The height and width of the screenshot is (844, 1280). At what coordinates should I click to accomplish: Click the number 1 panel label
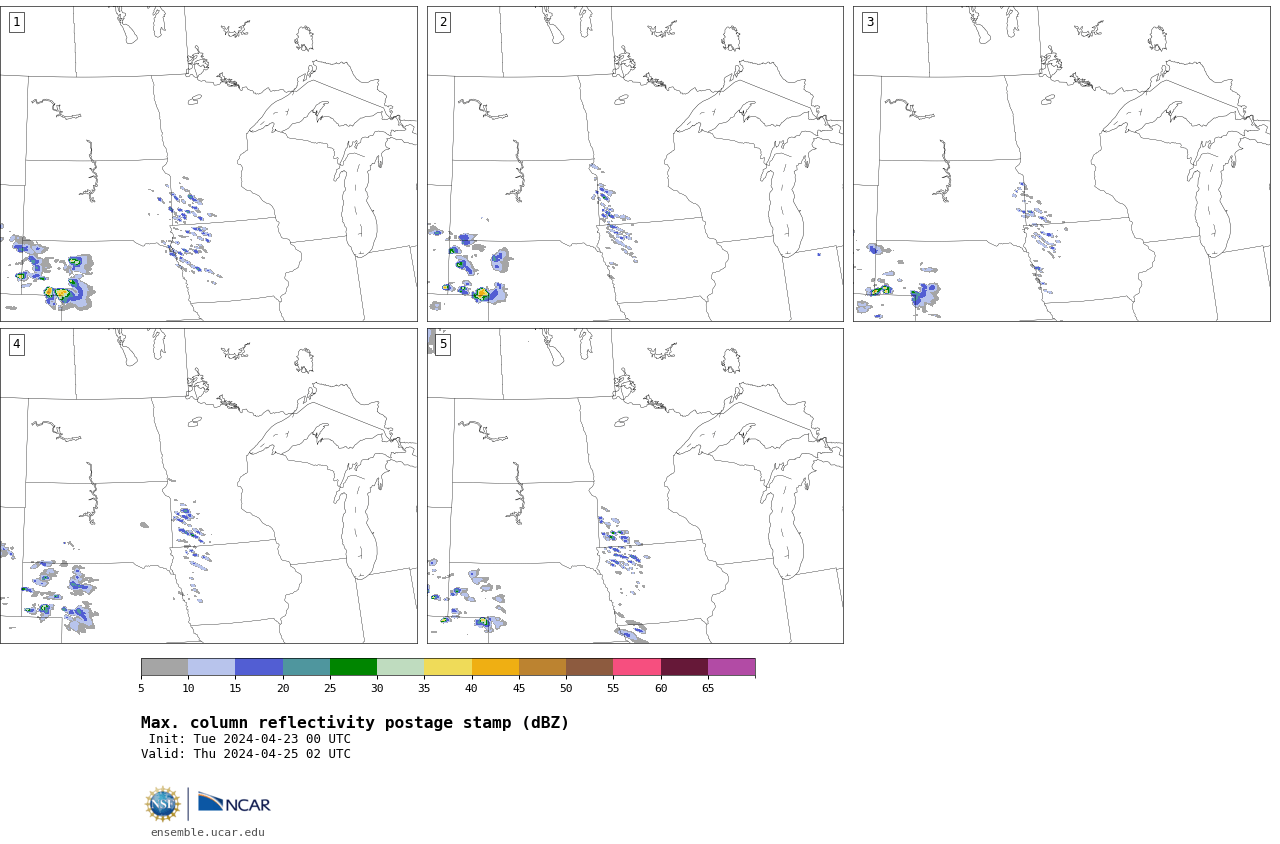(16, 22)
